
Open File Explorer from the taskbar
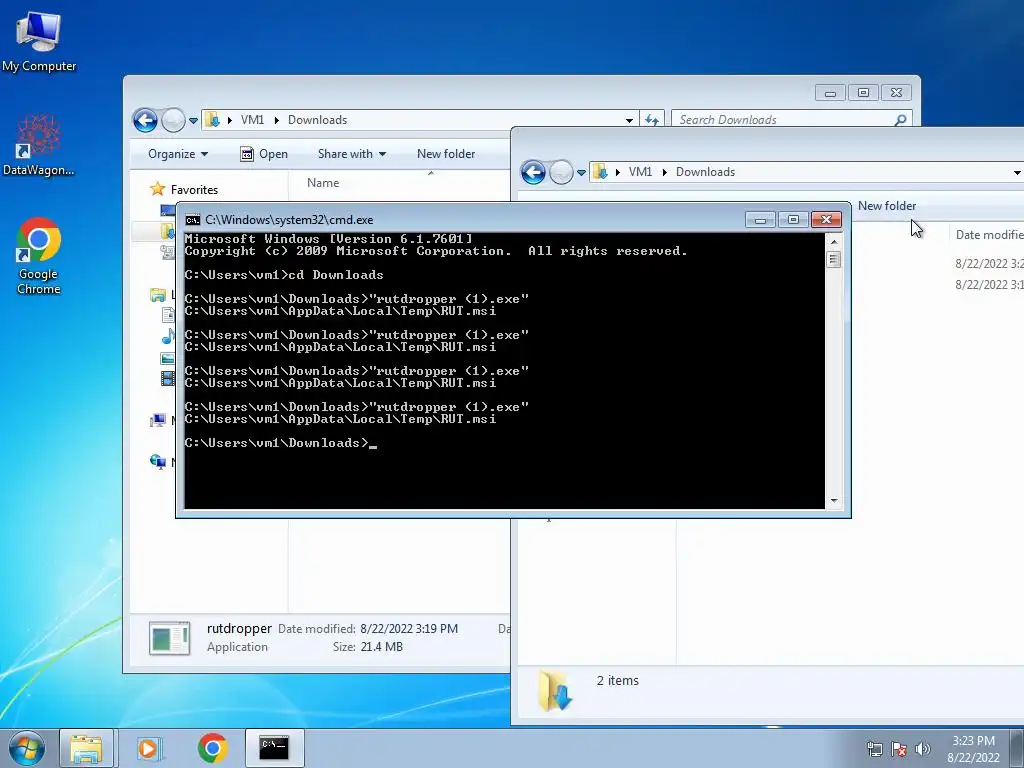pyautogui.click(x=86, y=748)
